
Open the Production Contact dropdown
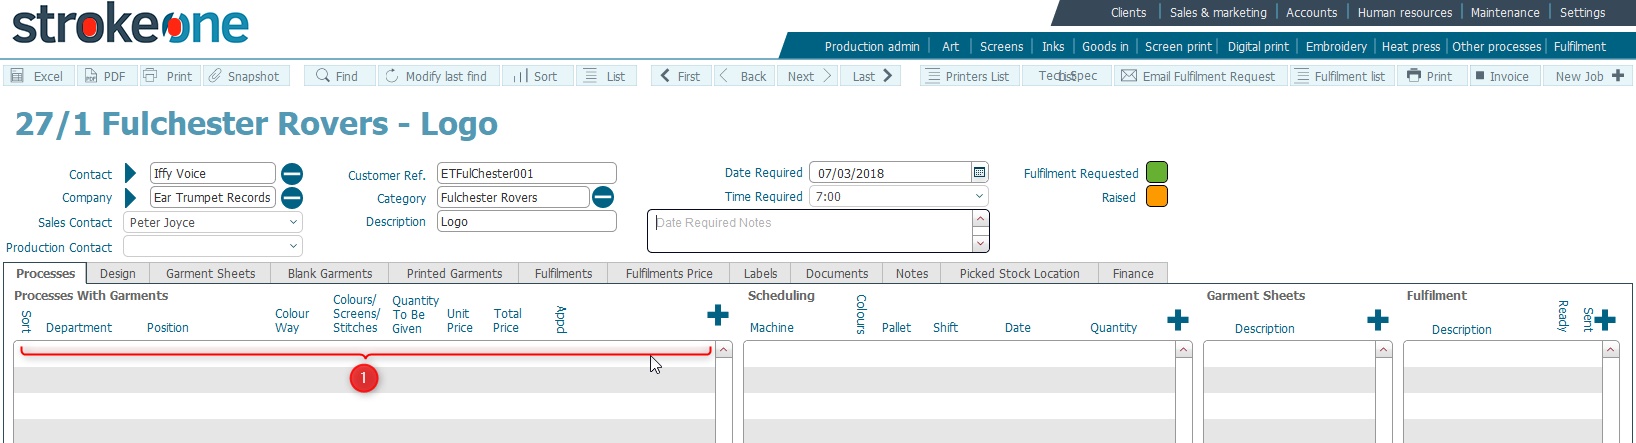(x=293, y=246)
